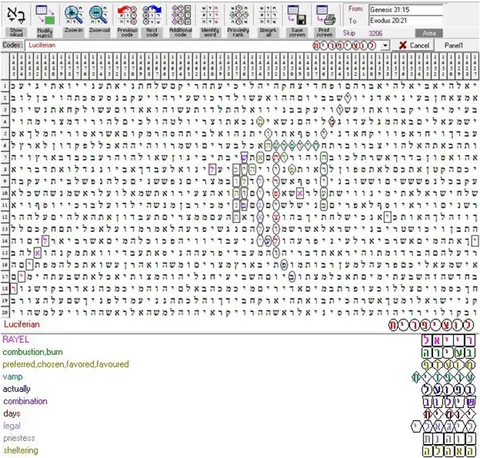Click matrix row number 10
480x458 pixels.
5,193
